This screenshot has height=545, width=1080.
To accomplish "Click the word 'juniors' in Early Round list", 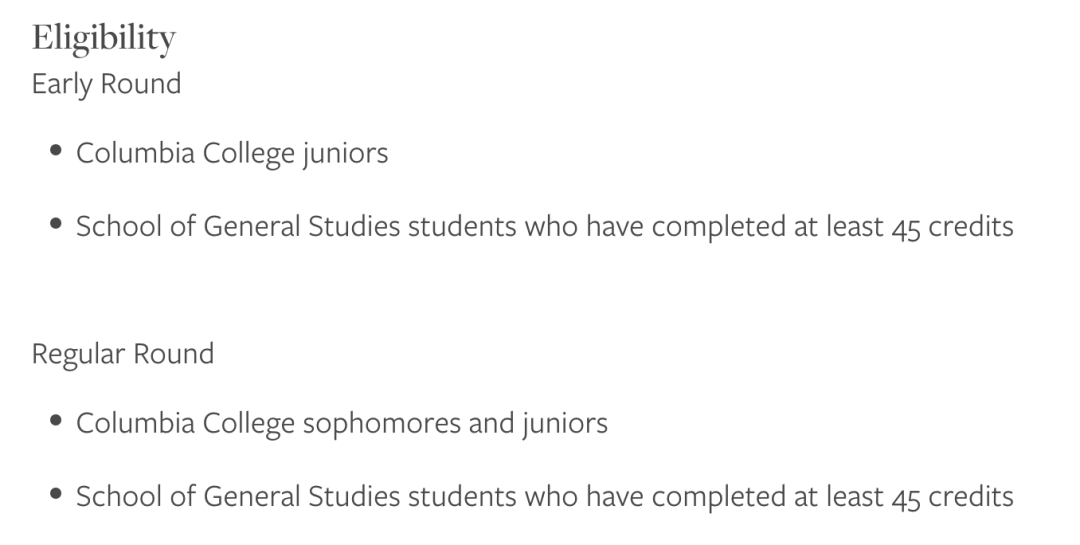I will pos(345,153).
